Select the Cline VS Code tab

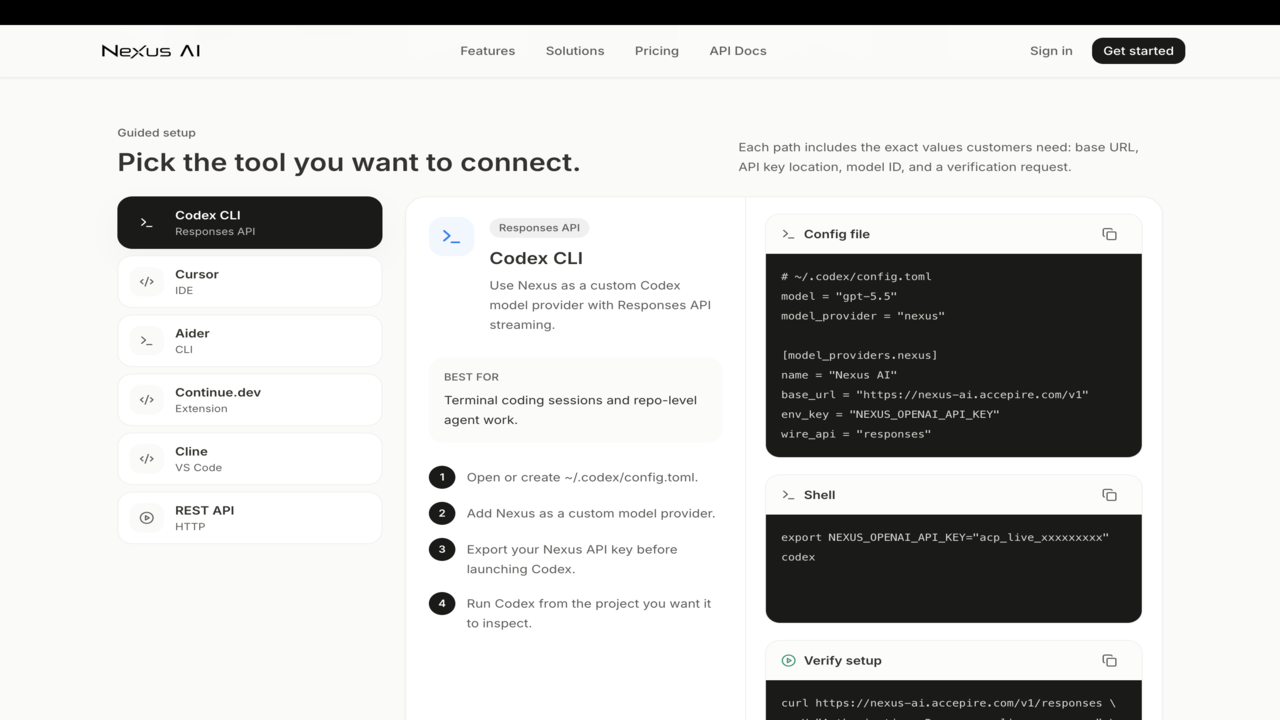[250, 458]
